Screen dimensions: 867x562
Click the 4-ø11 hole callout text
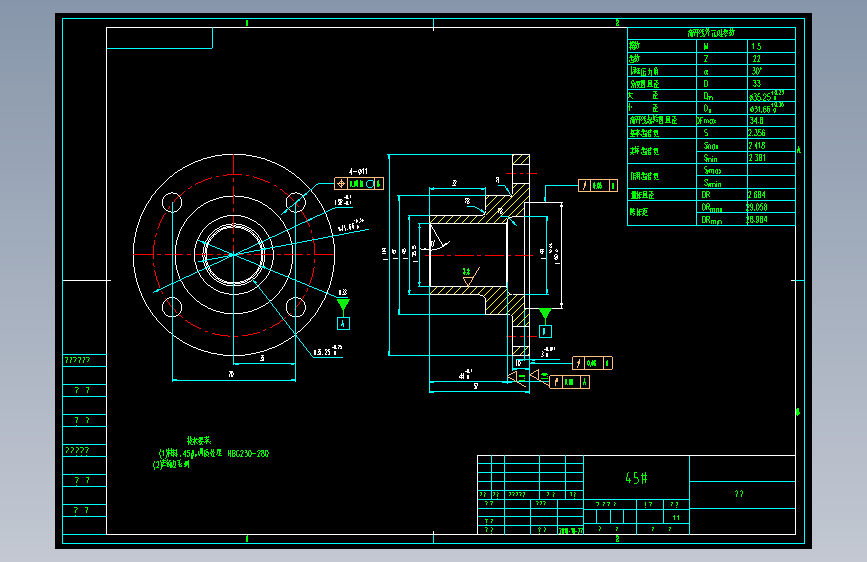coord(358,171)
